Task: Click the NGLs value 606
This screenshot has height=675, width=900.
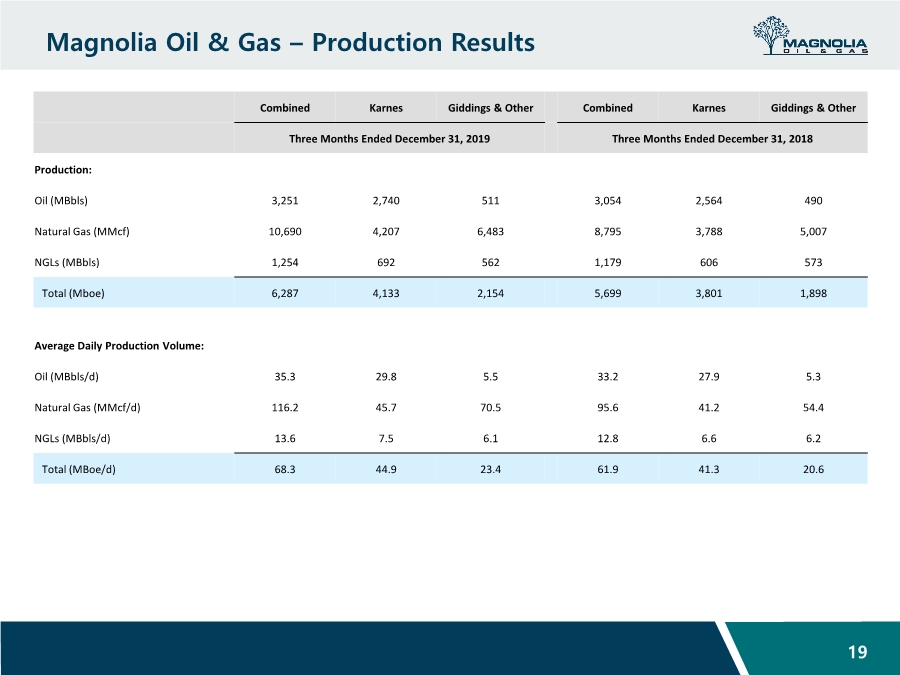Action: click(x=709, y=262)
